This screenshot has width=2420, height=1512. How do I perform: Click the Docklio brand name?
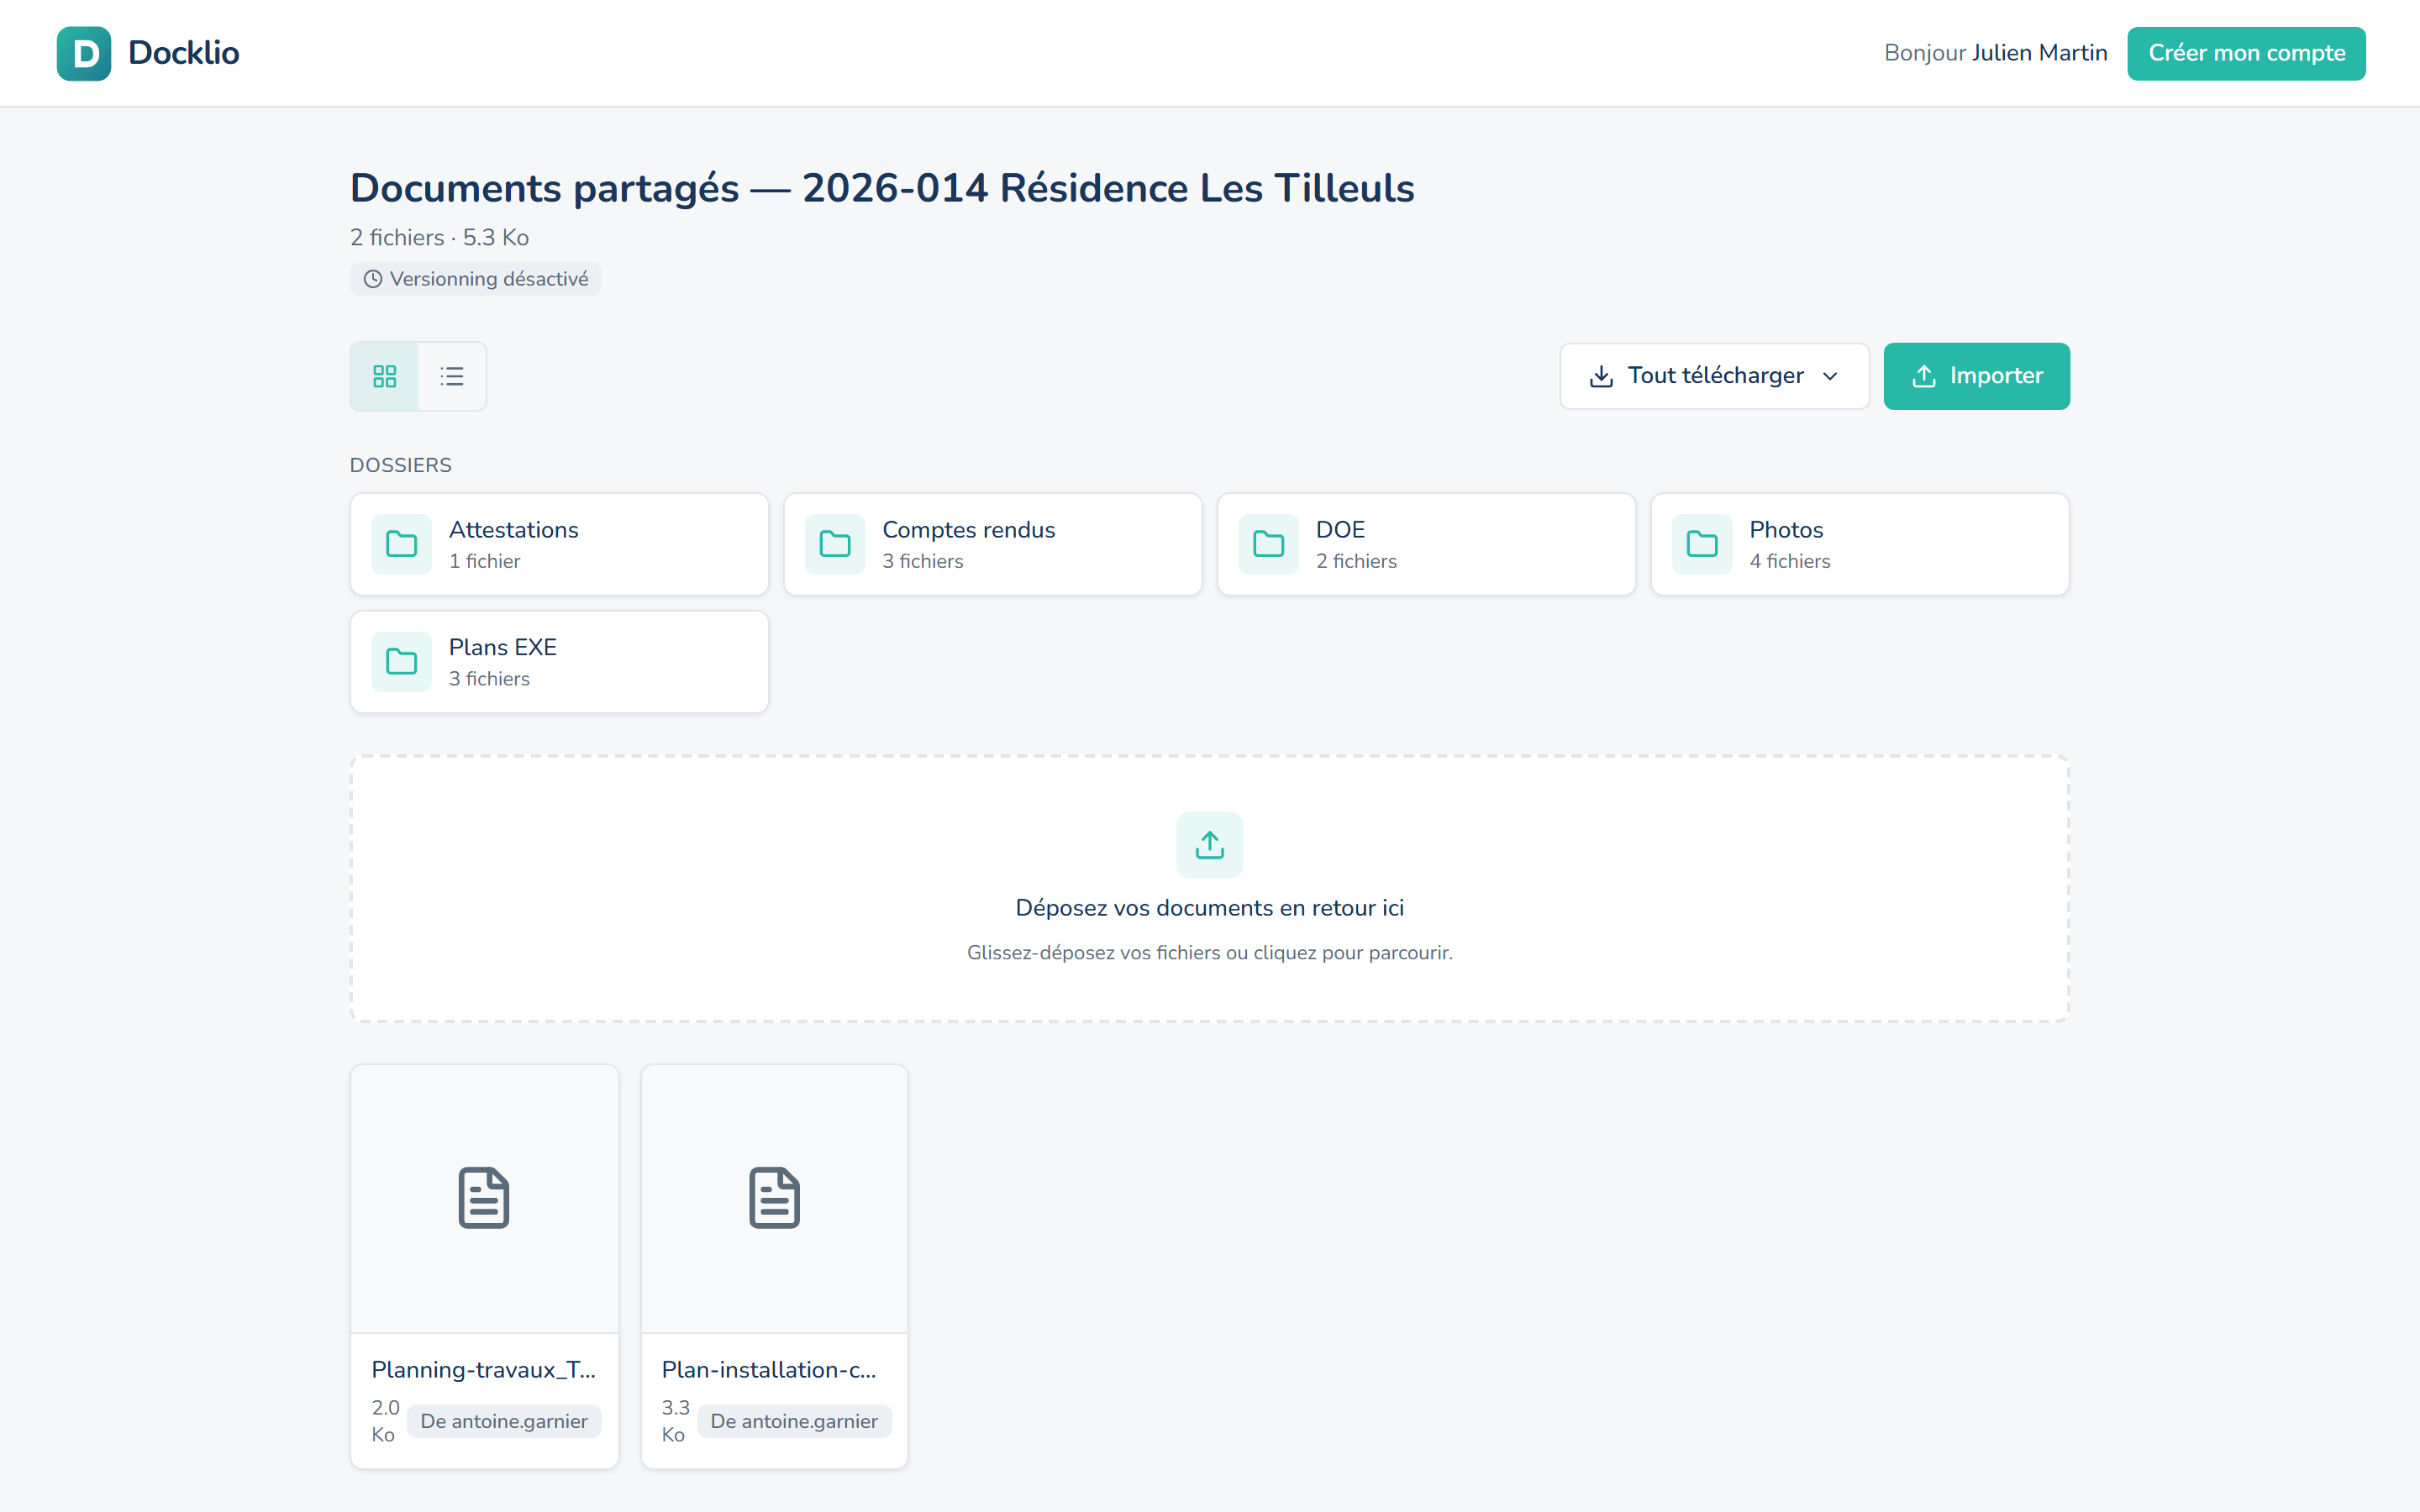tap(184, 53)
